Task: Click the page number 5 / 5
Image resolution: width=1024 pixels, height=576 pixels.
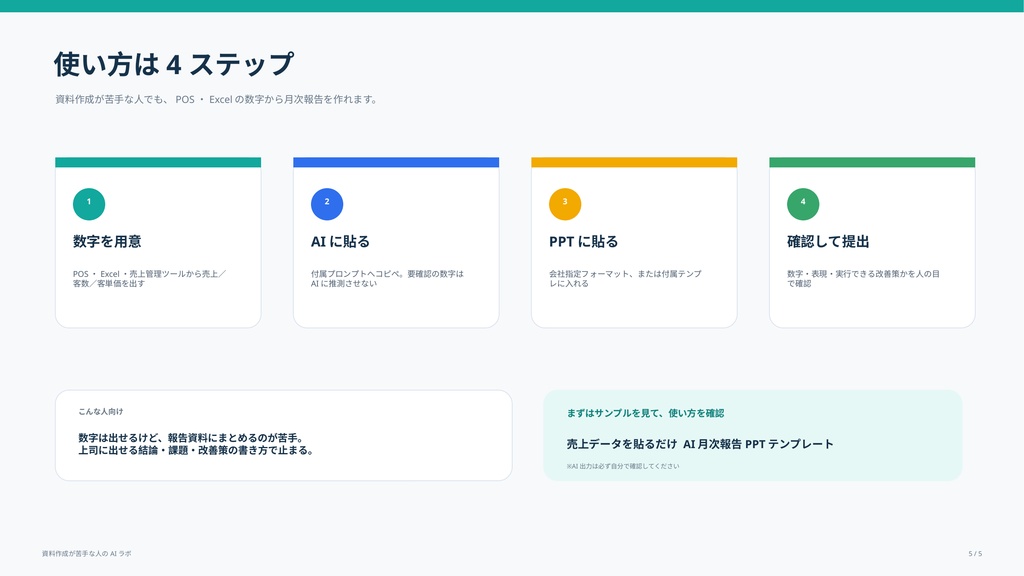Action: tap(975, 553)
